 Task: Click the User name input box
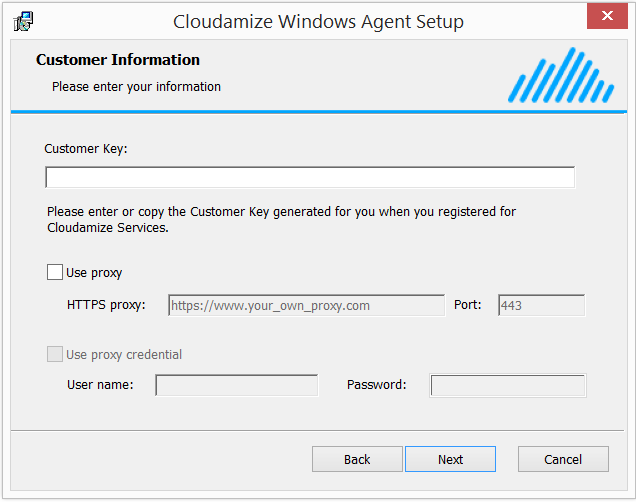[x=237, y=385]
